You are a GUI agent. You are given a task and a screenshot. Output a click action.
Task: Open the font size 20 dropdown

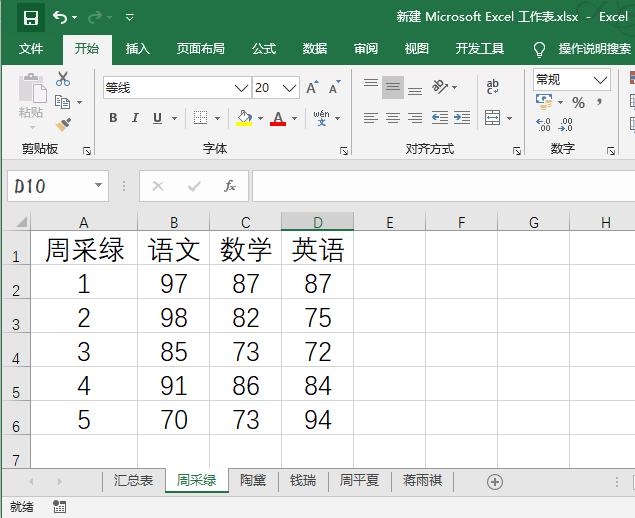coord(289,88)
